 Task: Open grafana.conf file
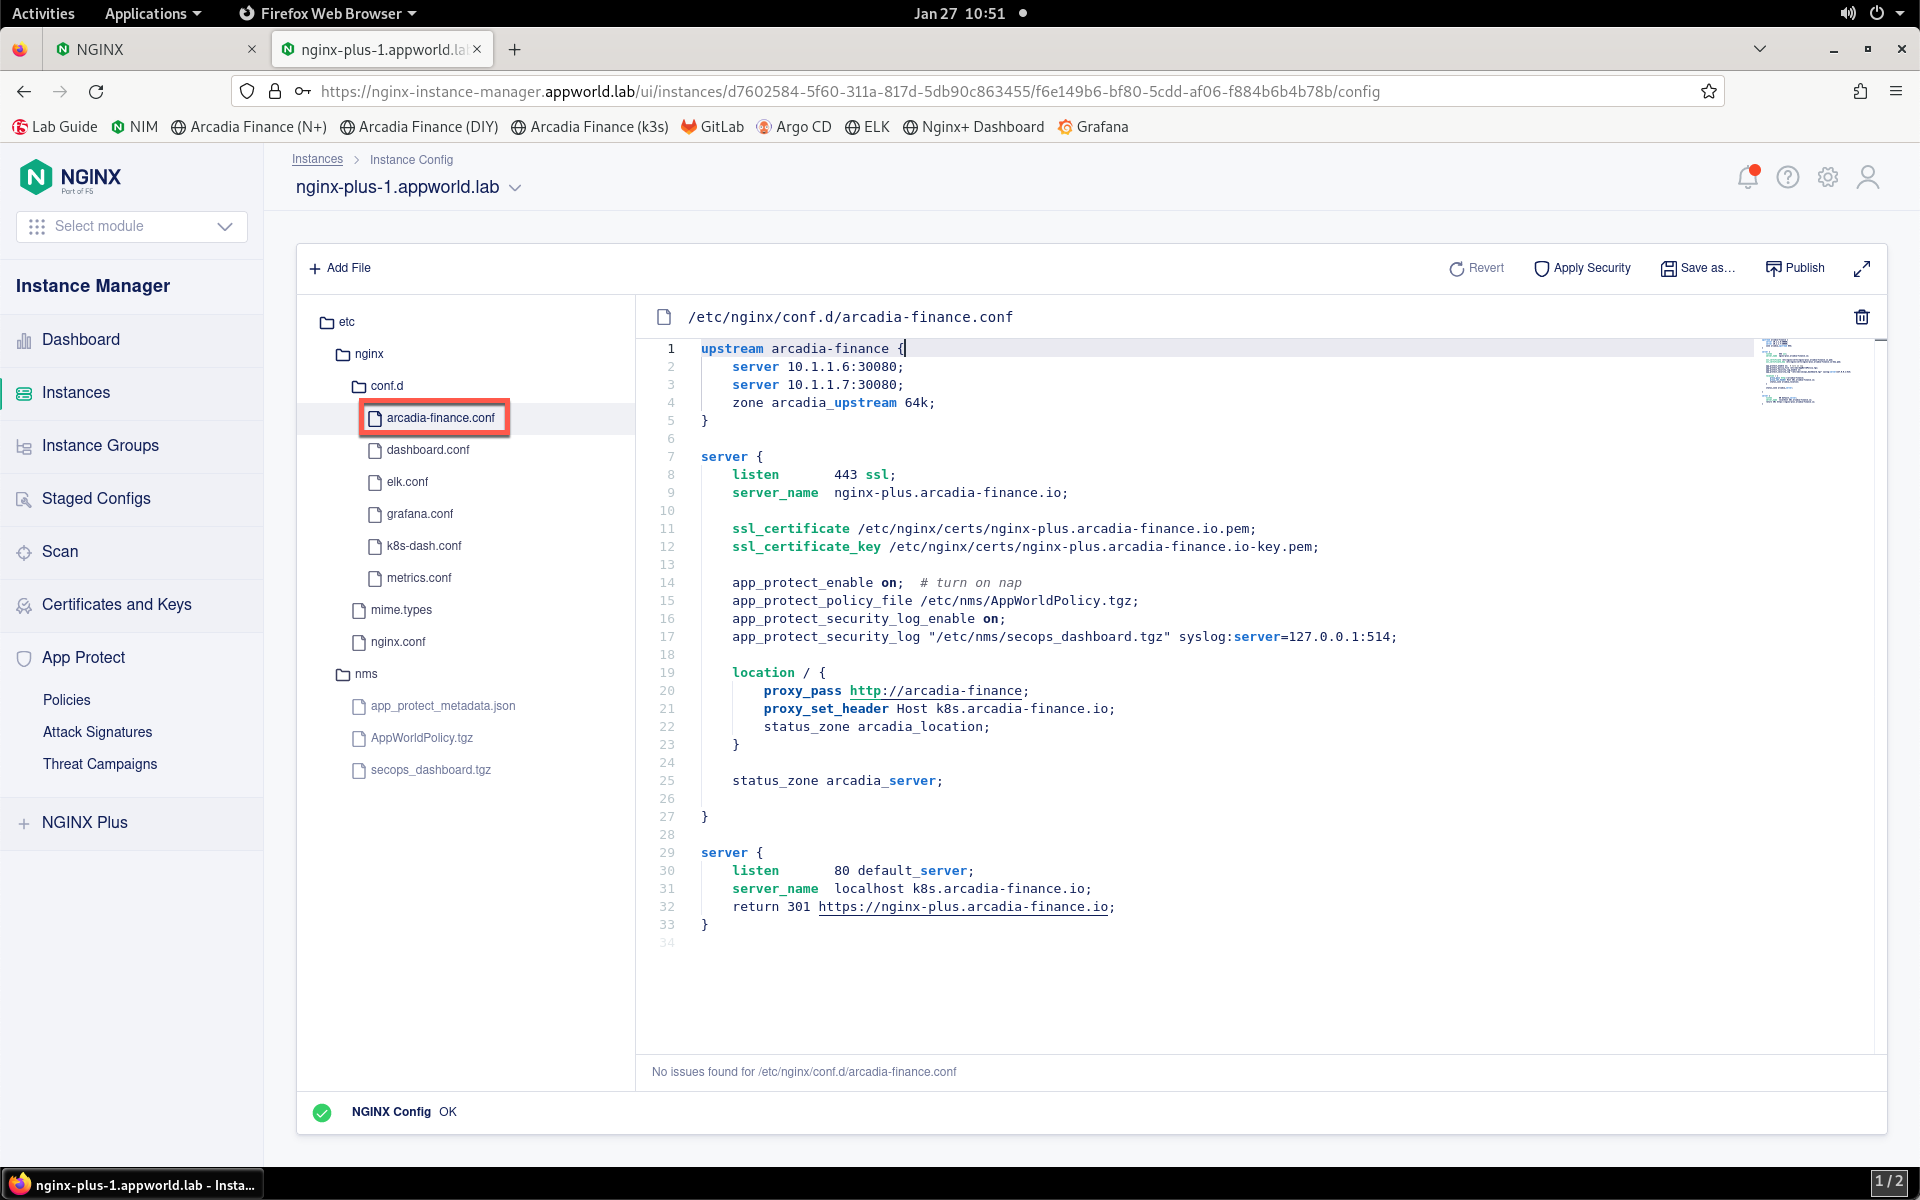tap(411, 514)
